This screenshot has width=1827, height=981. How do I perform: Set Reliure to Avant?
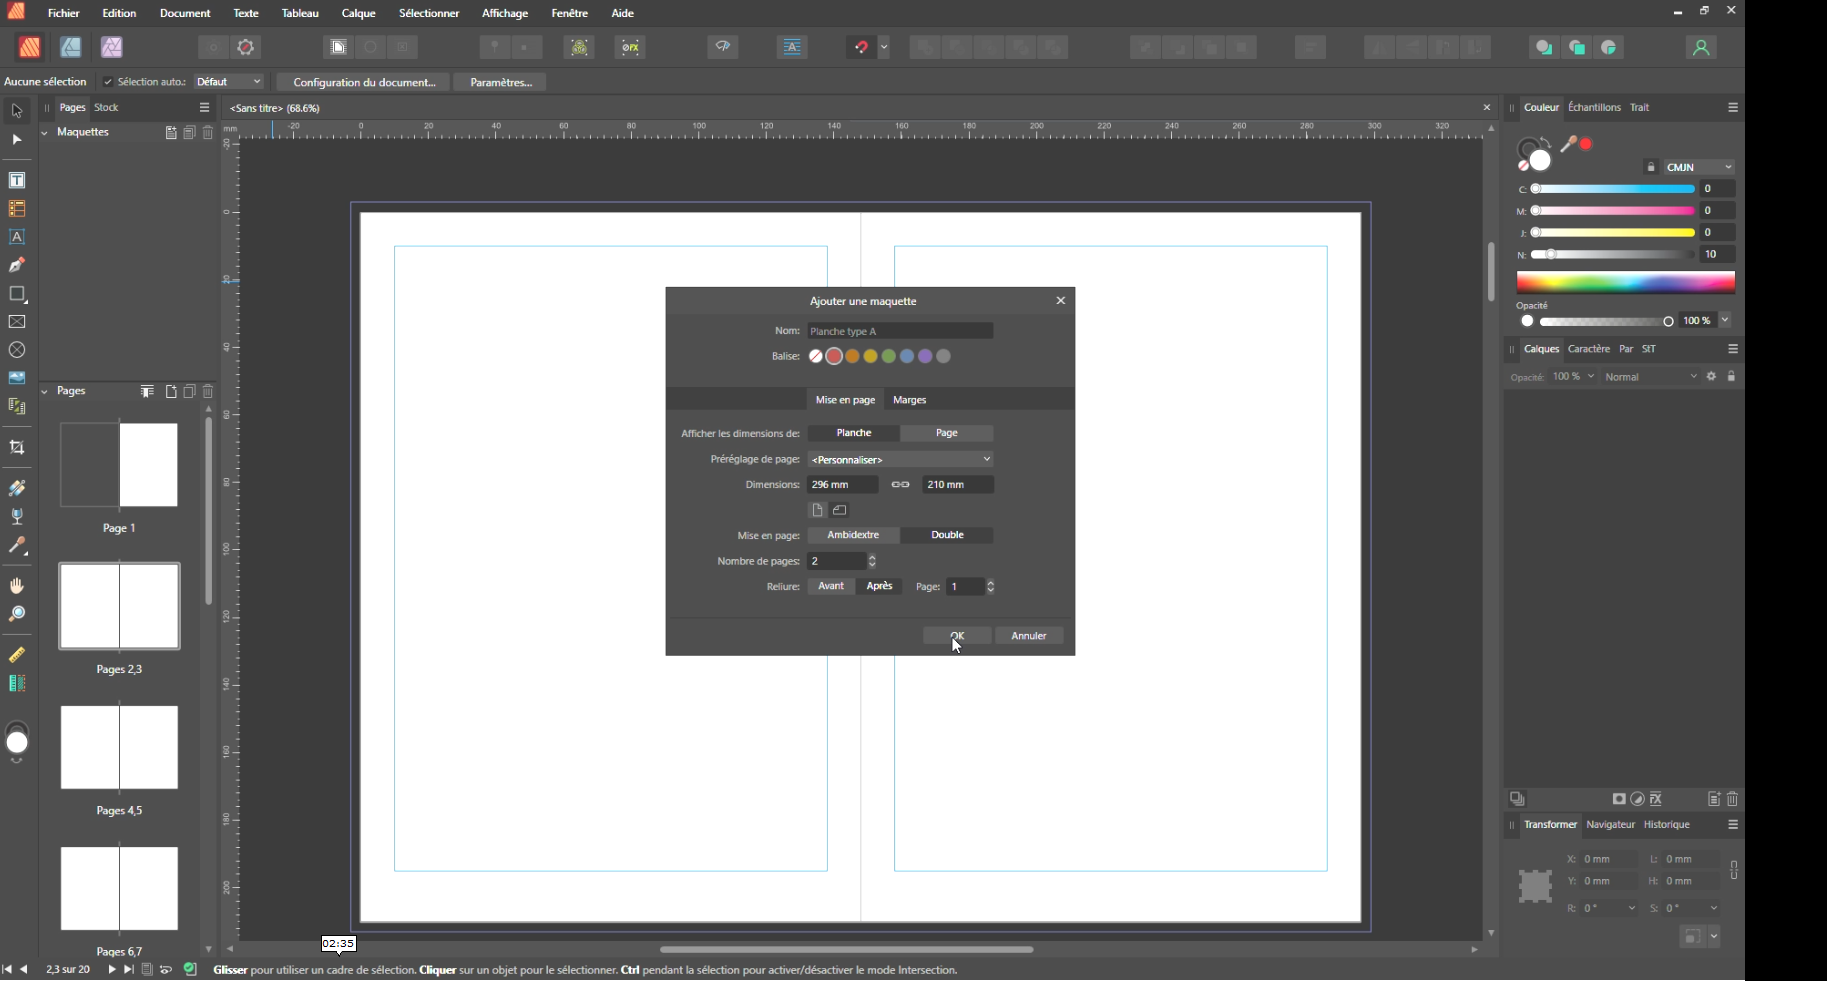tap(831, 586)
